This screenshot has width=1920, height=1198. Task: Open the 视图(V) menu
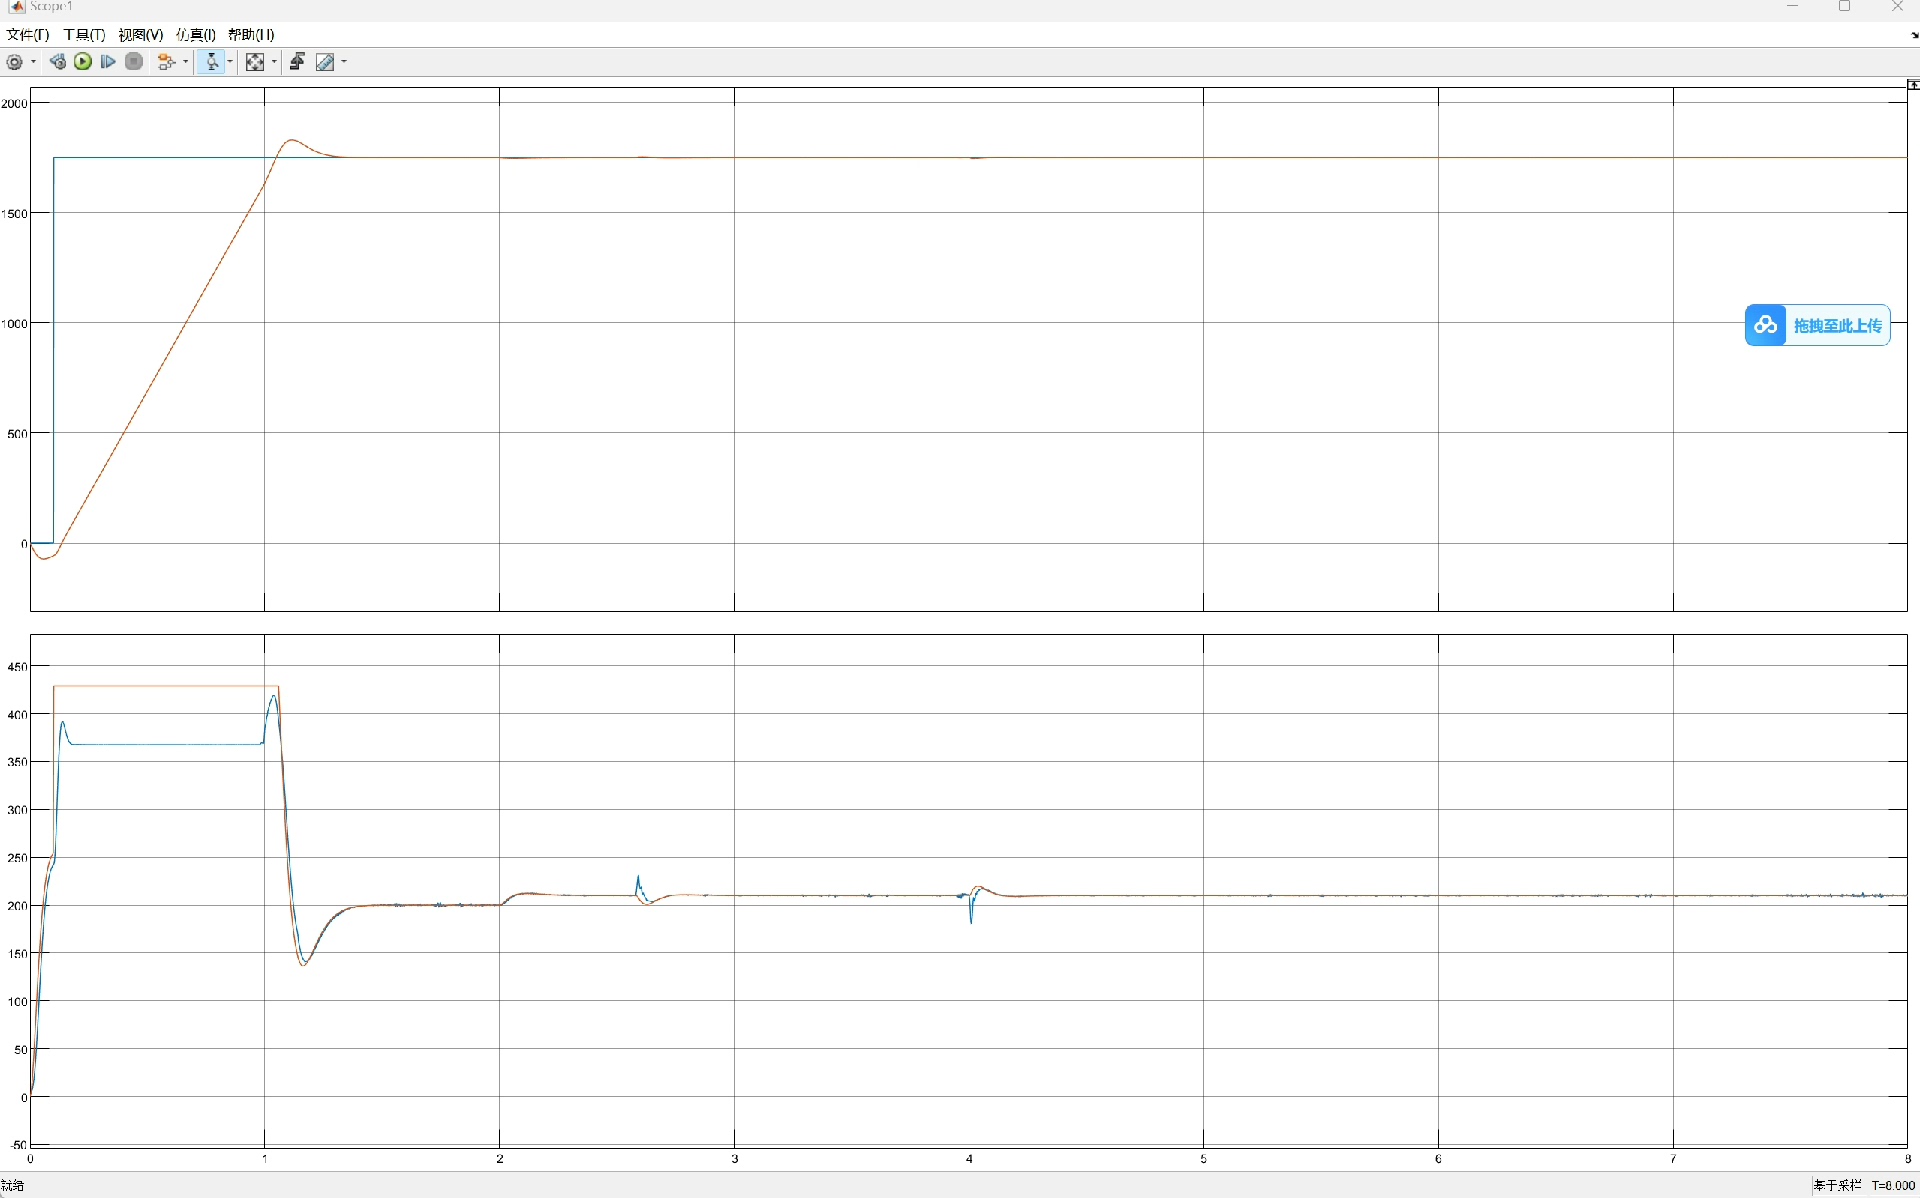pos(140,34)
